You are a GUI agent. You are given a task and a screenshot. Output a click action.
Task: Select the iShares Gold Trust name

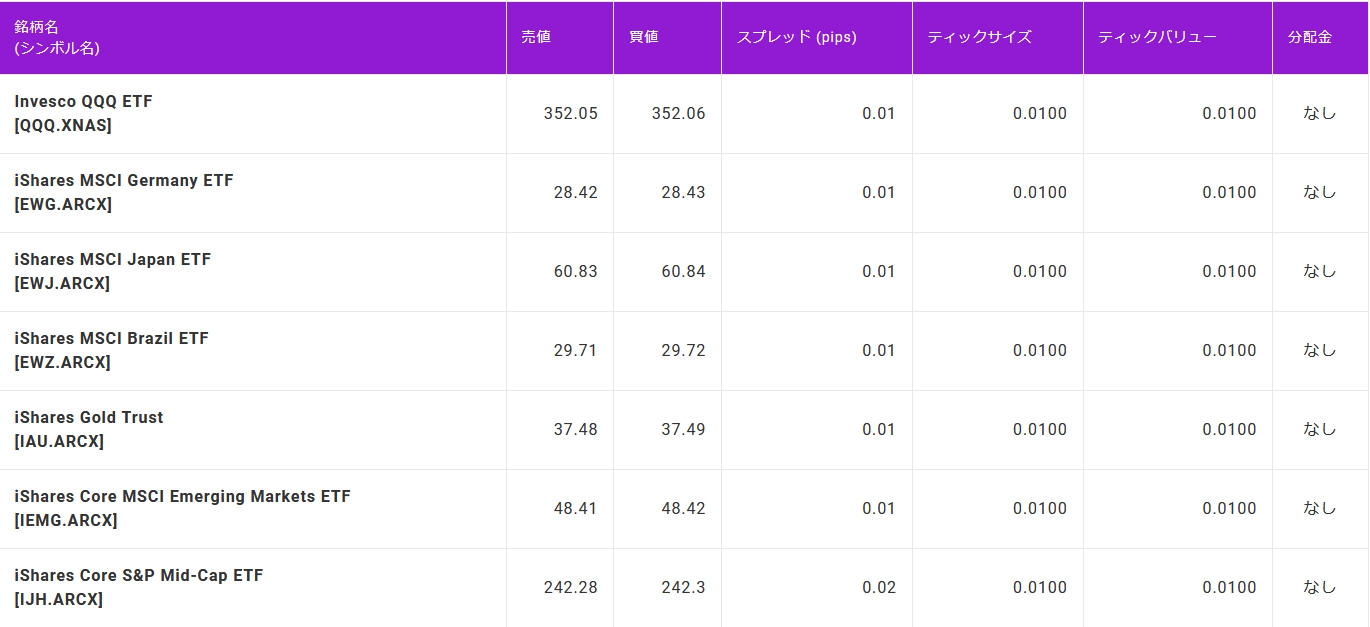click(88, 417)
